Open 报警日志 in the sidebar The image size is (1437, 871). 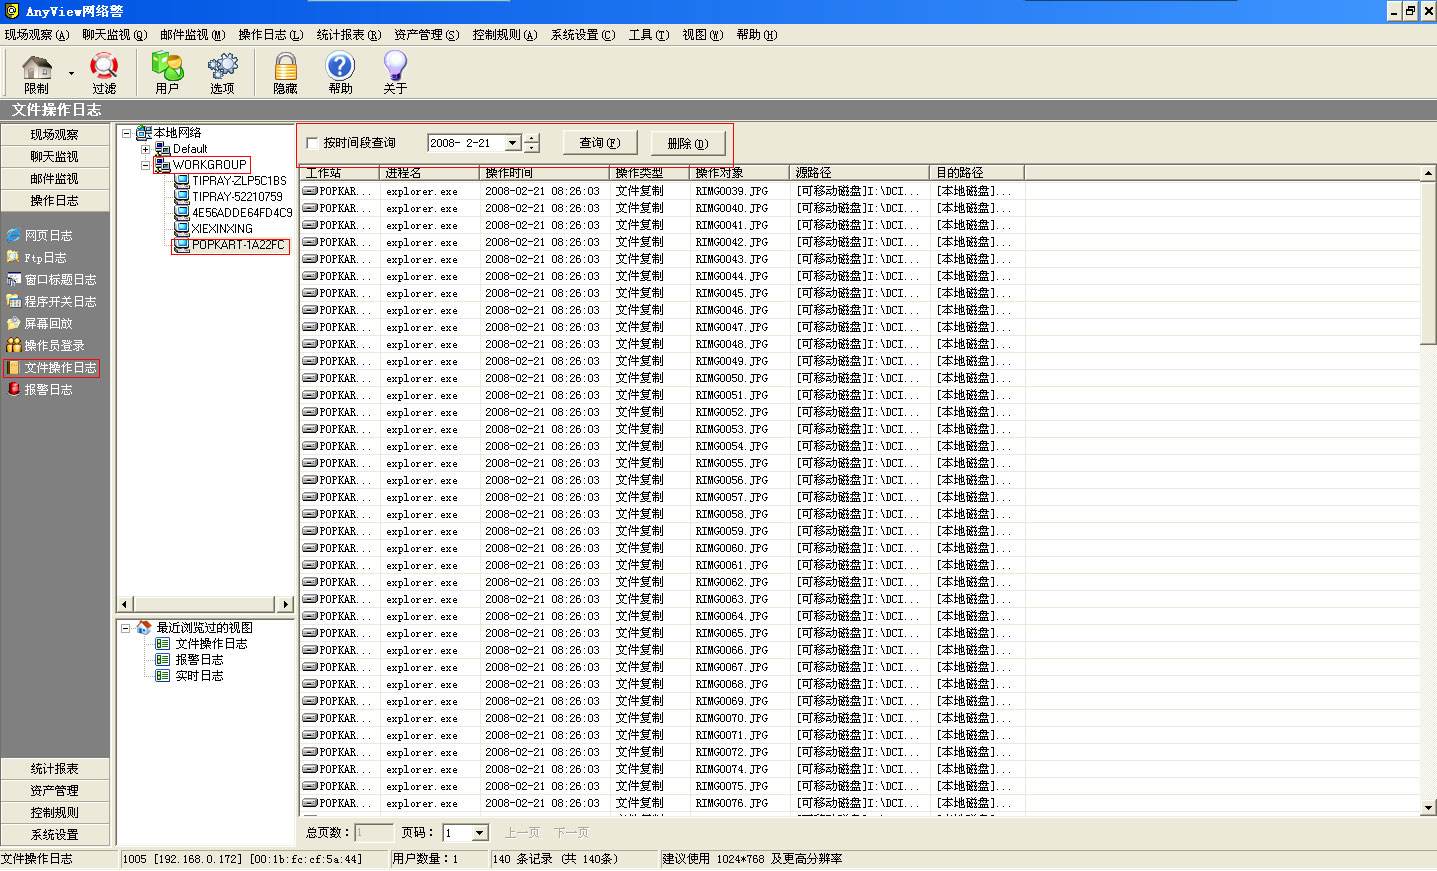48,390
